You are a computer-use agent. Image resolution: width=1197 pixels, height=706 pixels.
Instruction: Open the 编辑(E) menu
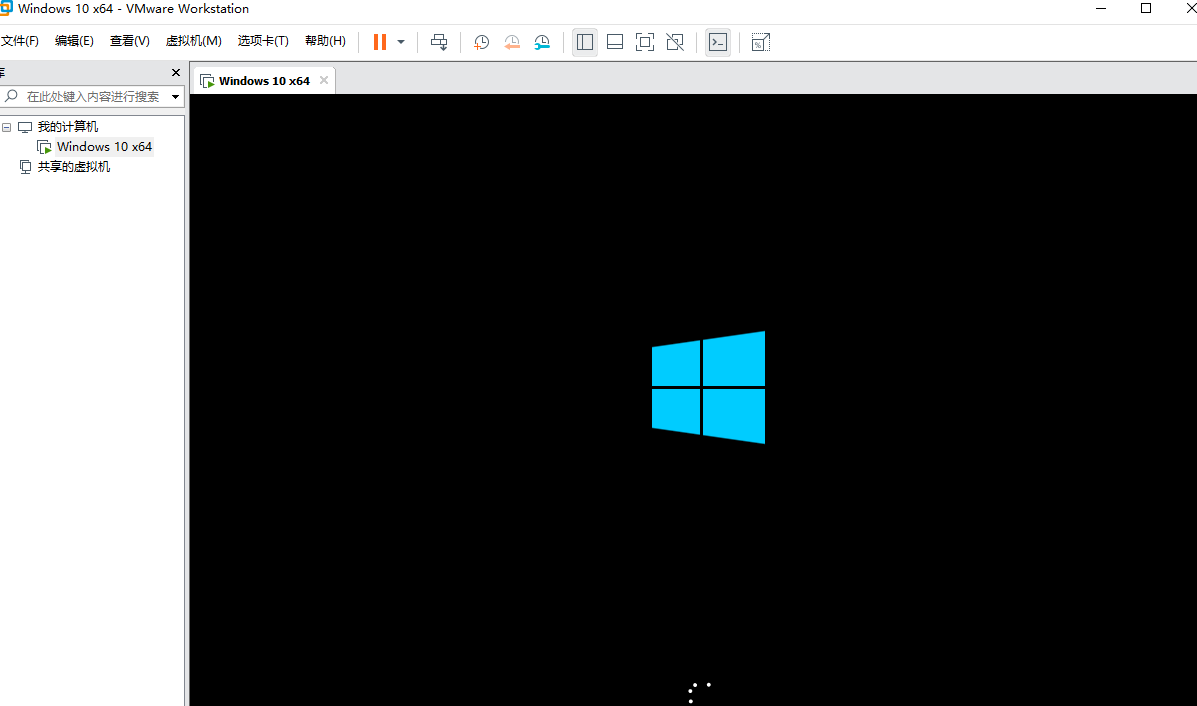pos(74,41)
